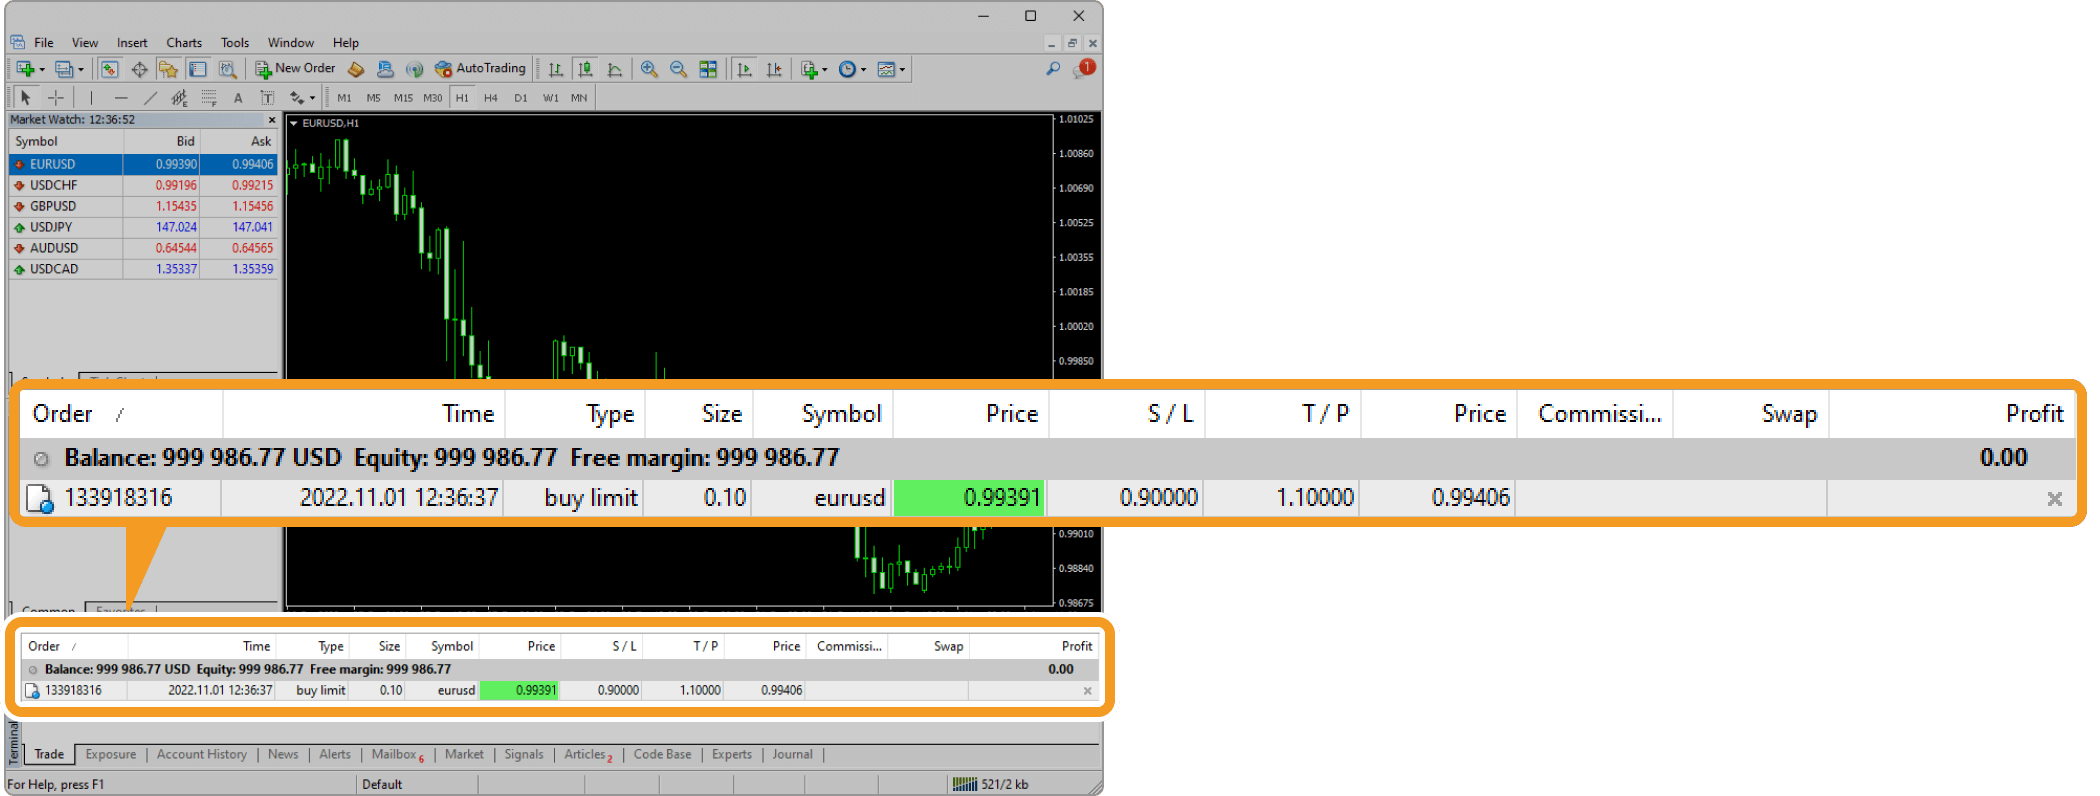This screenshot has height=796, width=2100.
Task: Open the MetaEditor book icon
Action: (356, 69)
